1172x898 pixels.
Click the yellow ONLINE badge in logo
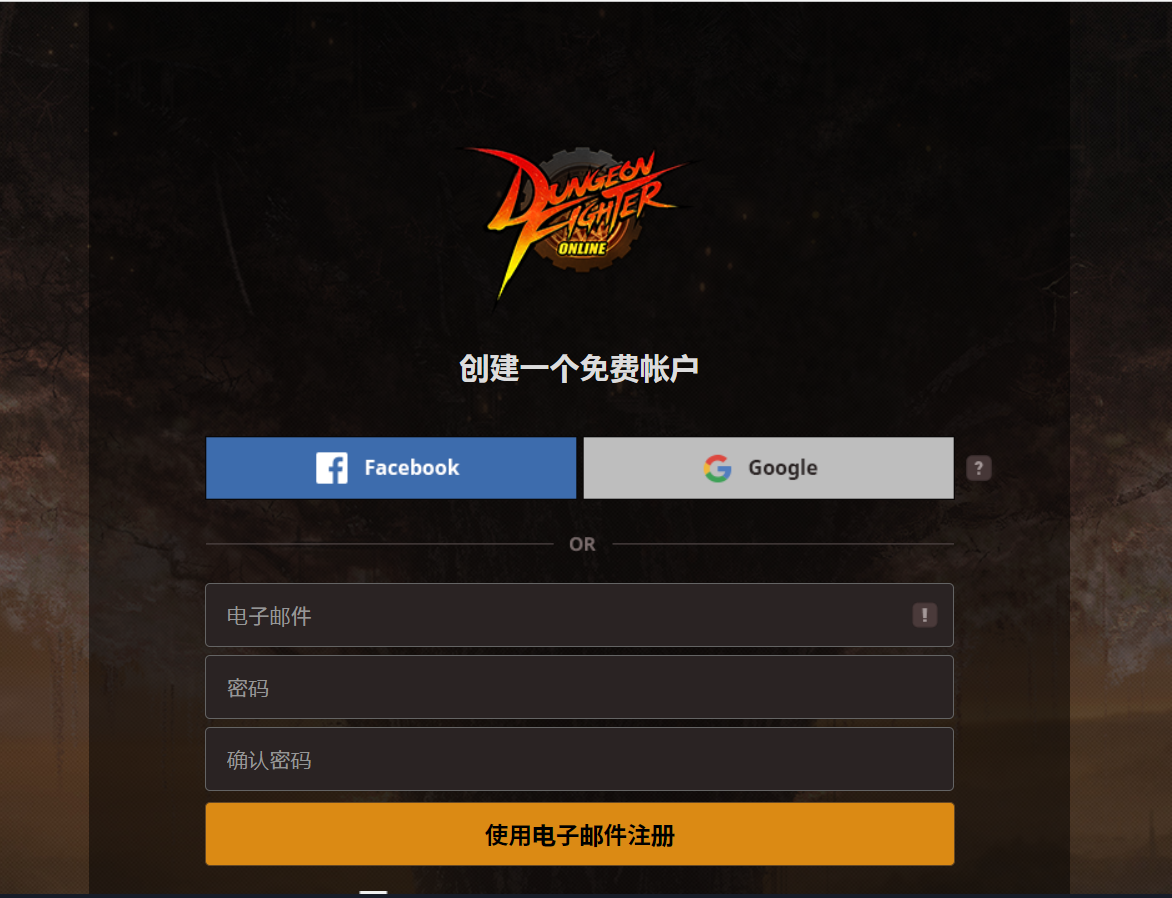coord(582,248)
